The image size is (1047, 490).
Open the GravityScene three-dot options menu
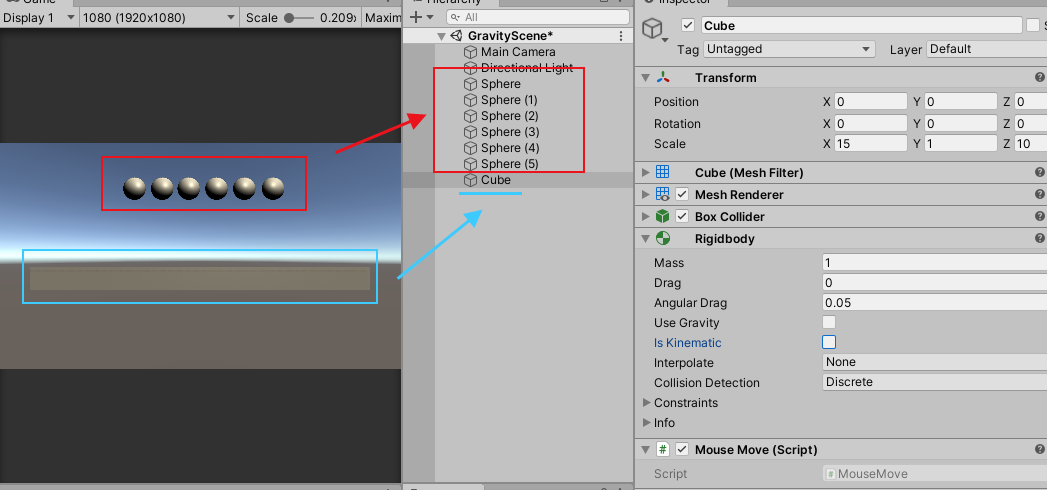click(x=622, y=36)
